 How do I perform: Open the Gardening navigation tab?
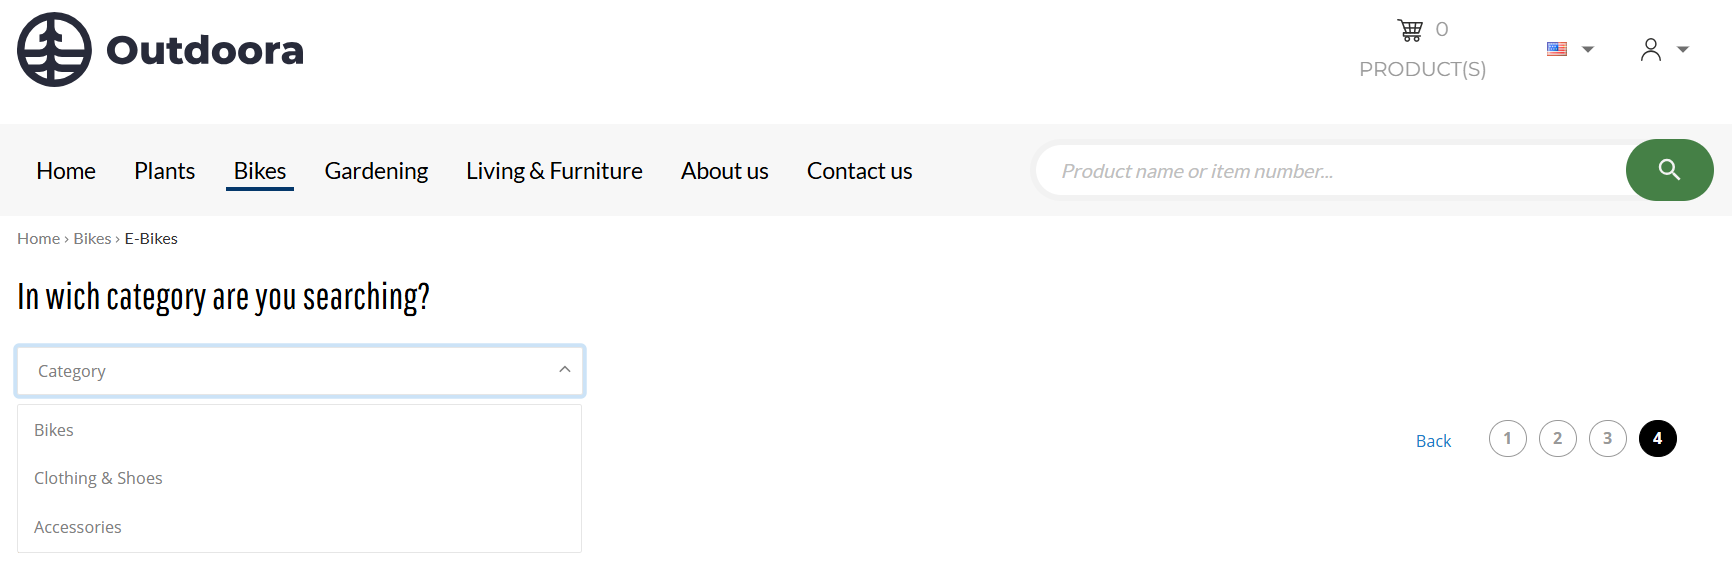click(376, 171)
